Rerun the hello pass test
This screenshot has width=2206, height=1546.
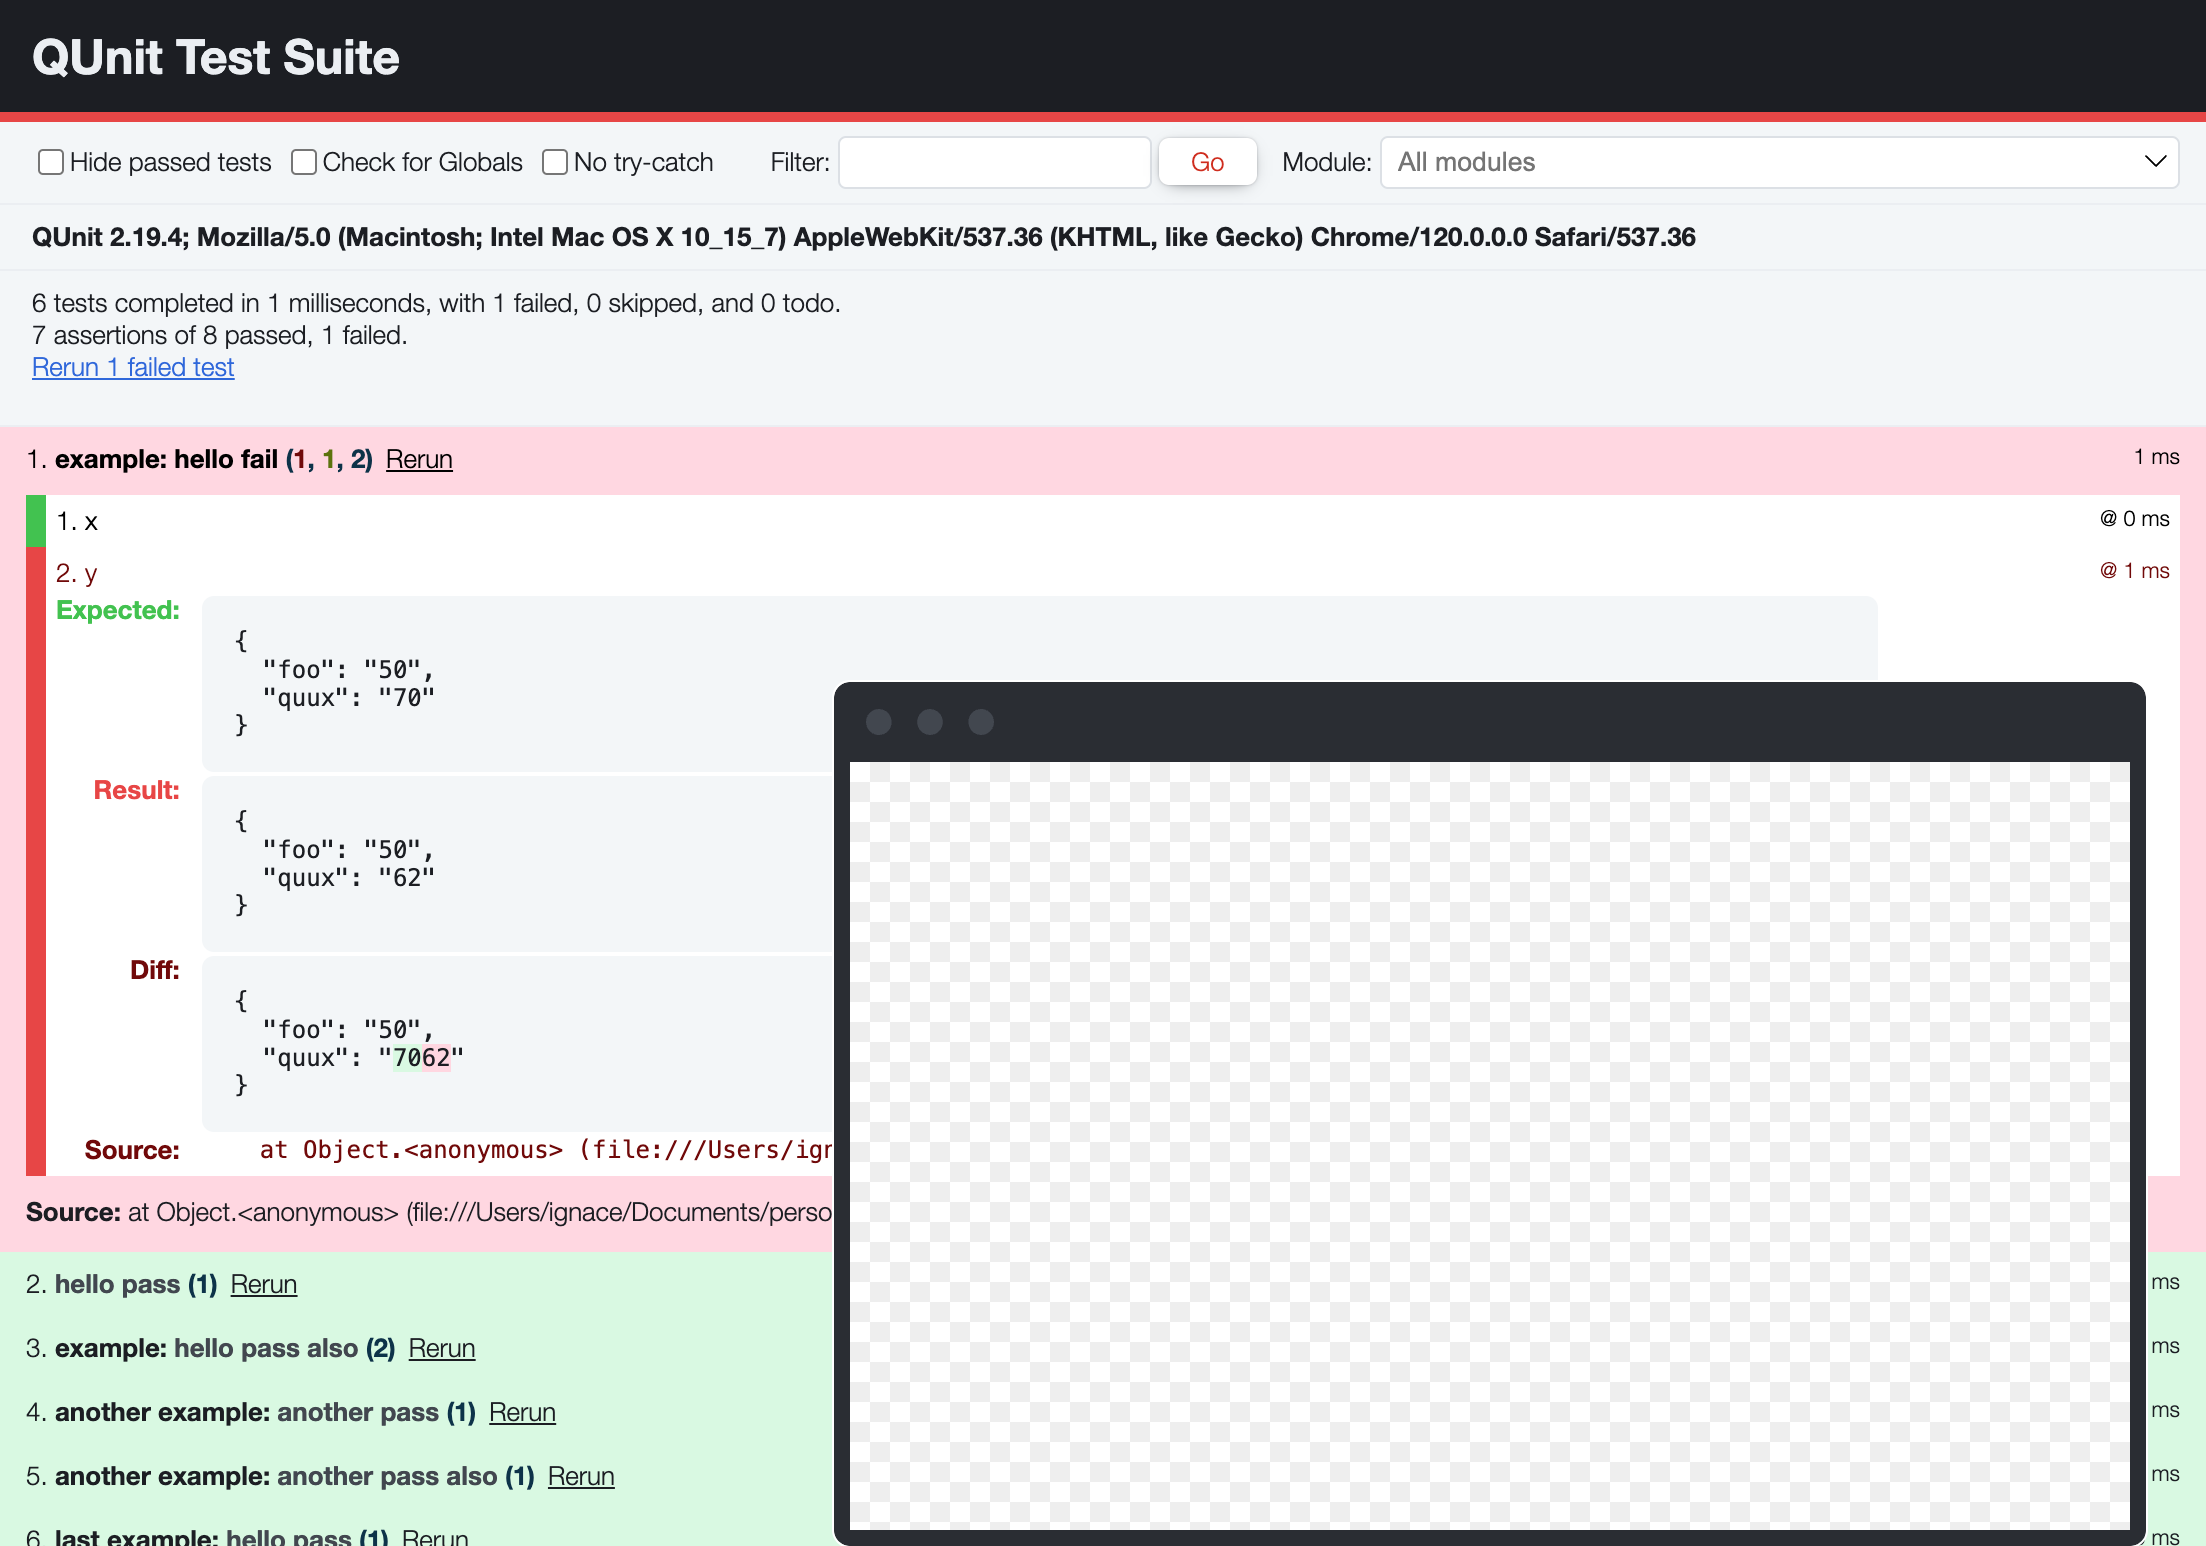click(x=264, y=1284)
